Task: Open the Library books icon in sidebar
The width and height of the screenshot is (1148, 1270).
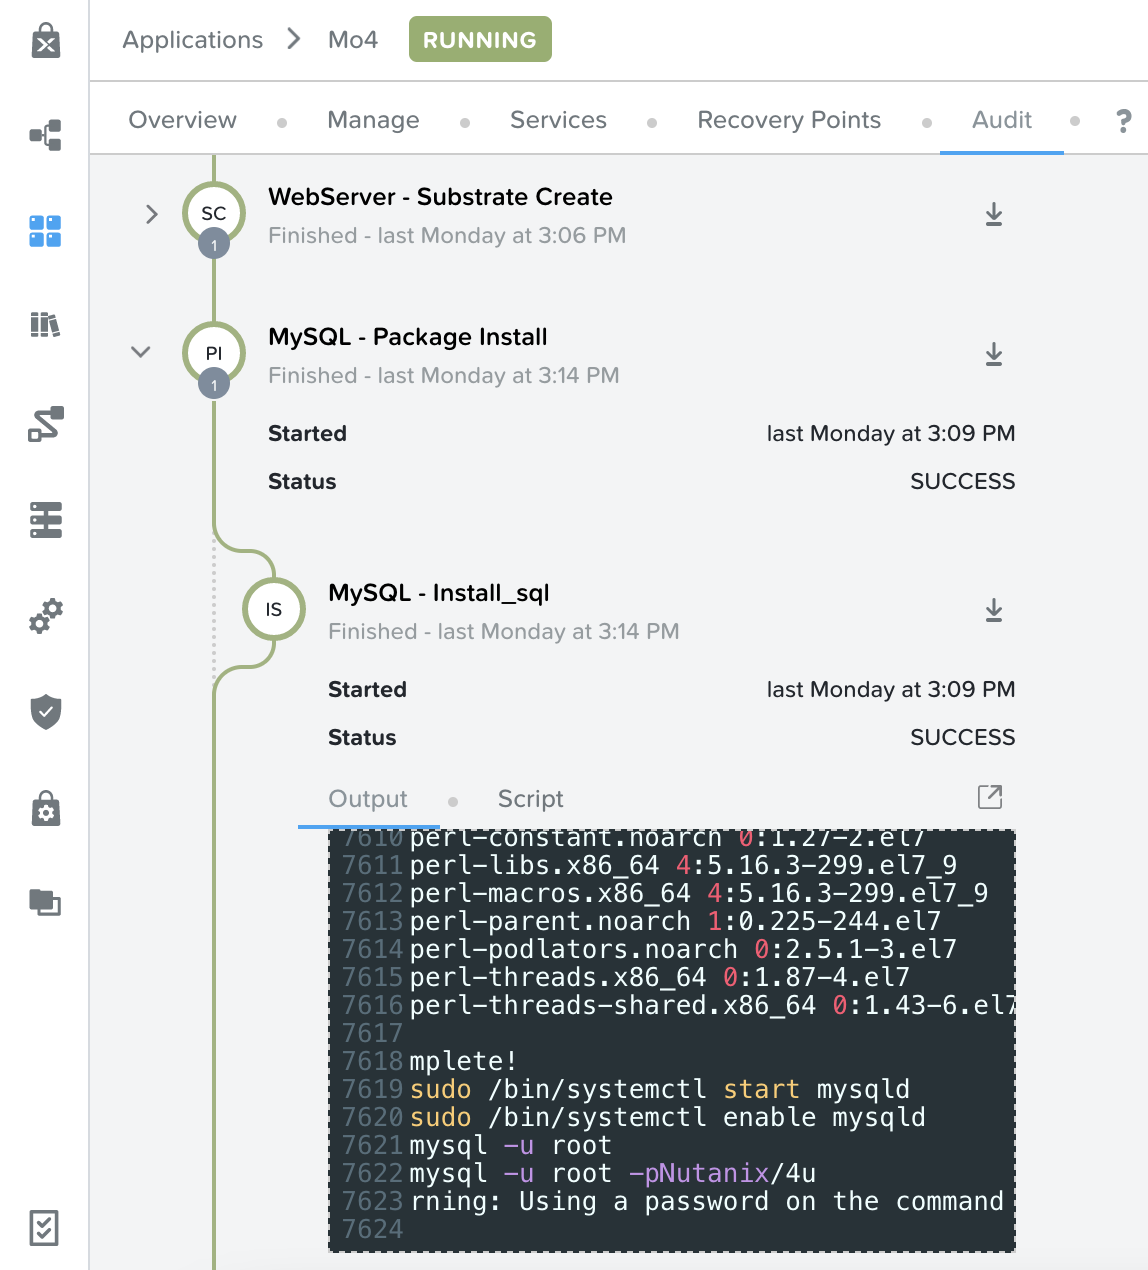Action: [46, 325]
